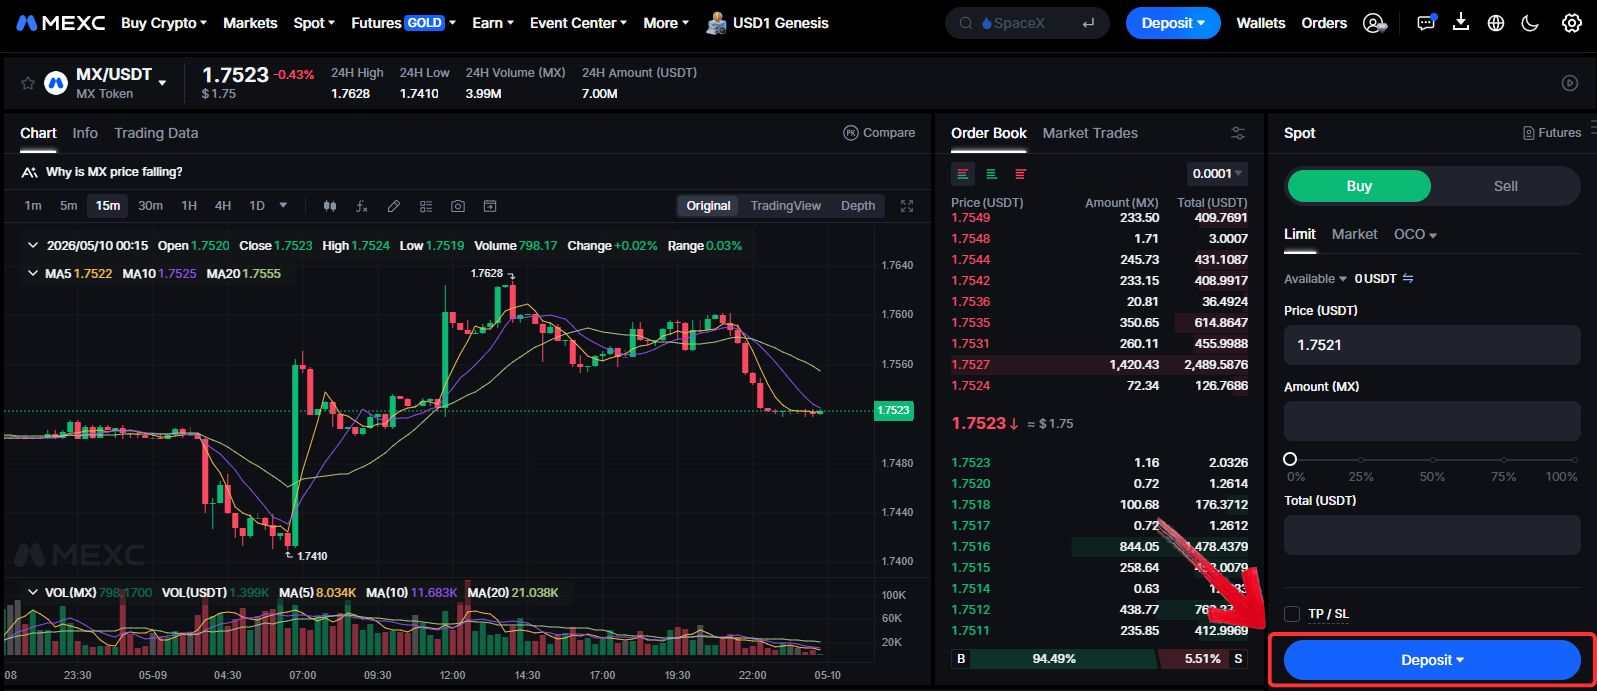1597x691 pixels.
Task: Open candlestick chart style icon
Action: tap(330, 206)
